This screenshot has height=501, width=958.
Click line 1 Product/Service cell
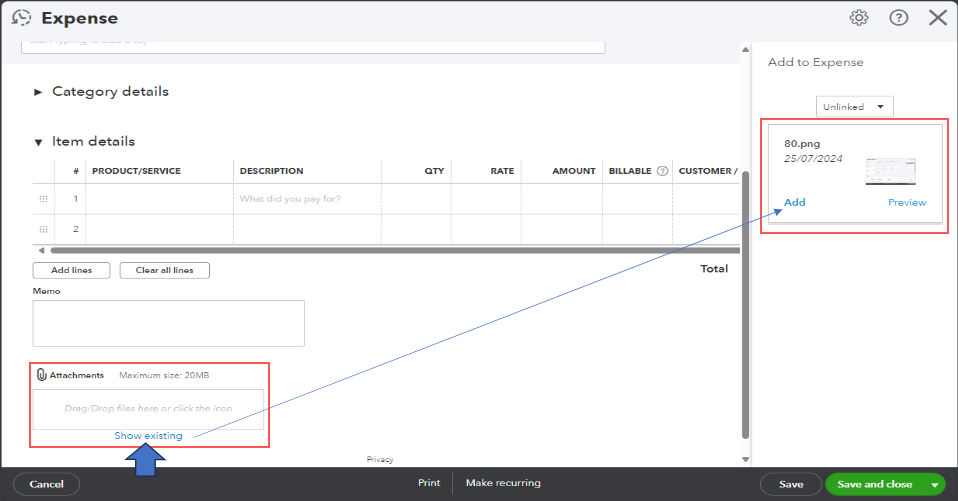(x=159, y=199)
